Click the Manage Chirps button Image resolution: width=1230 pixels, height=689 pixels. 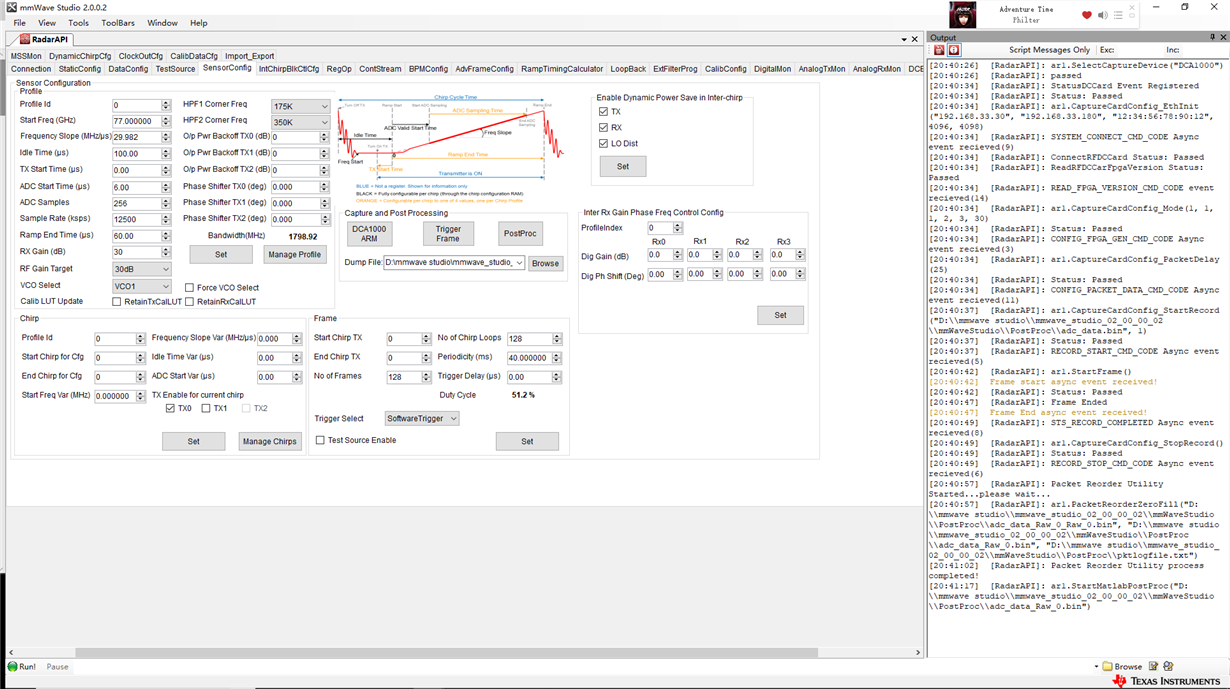click(270, 441)
